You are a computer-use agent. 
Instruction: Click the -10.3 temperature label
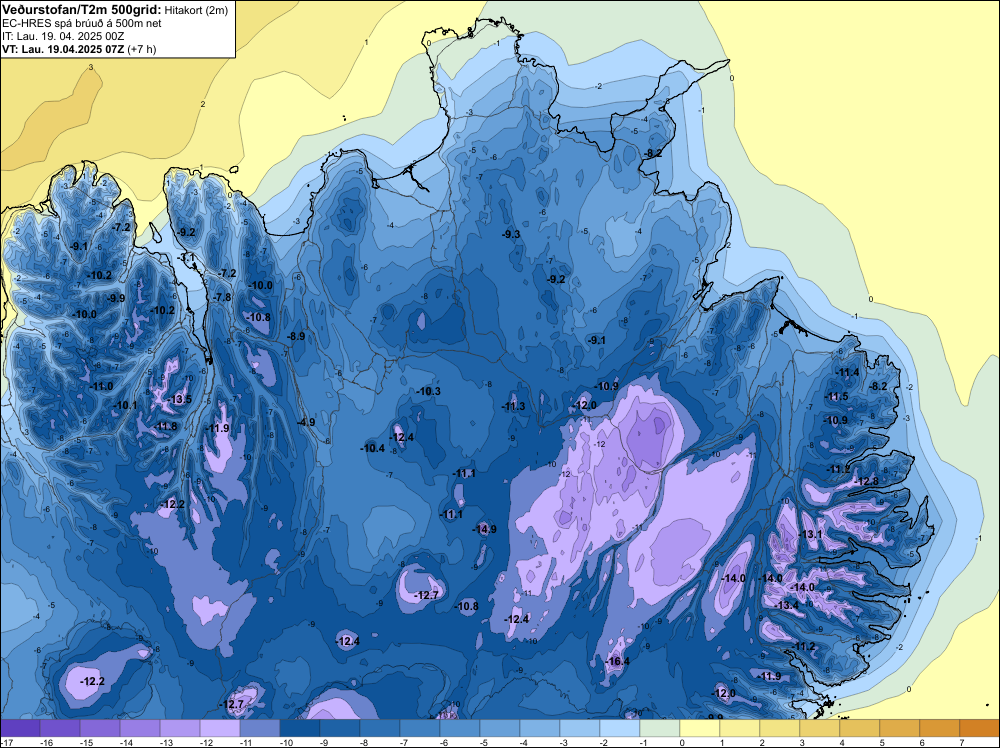tap(428, 391)
